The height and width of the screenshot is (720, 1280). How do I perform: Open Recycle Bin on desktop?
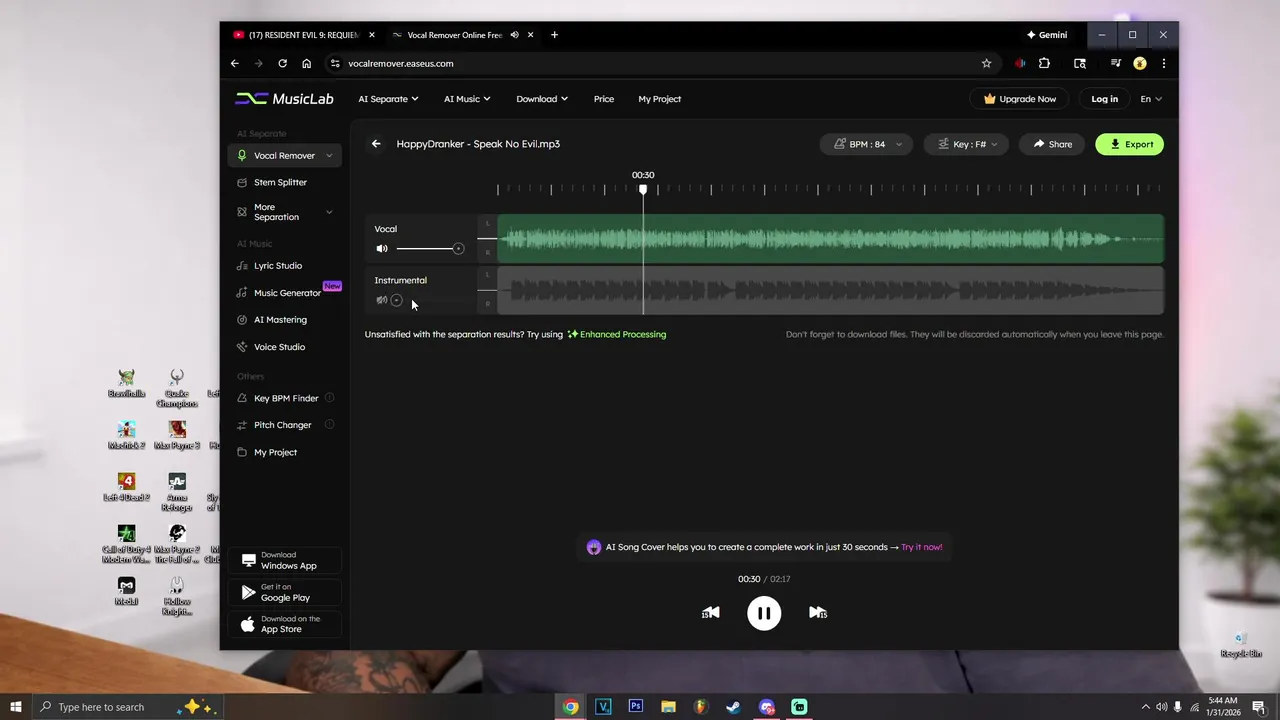tap(1241, 645)
